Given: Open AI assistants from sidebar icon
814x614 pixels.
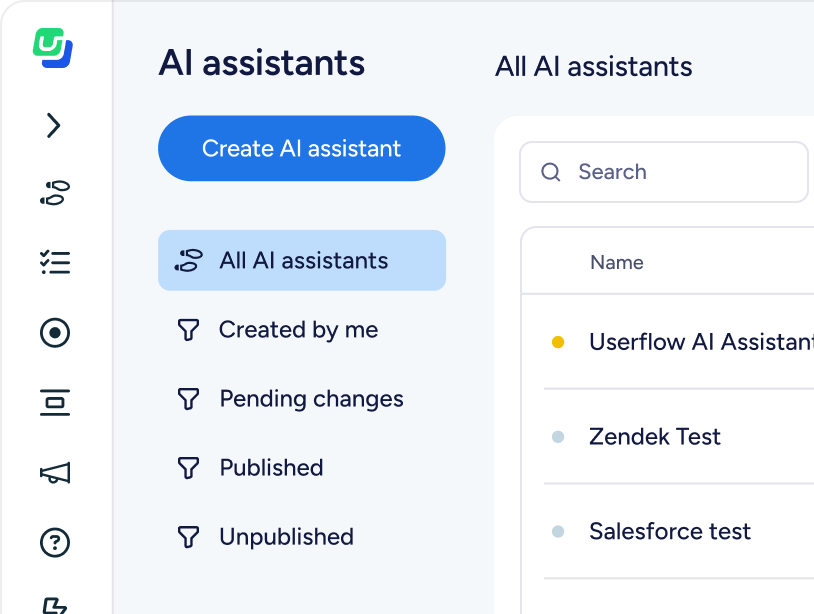Looking at the screenshot, I should pos(55,193).
